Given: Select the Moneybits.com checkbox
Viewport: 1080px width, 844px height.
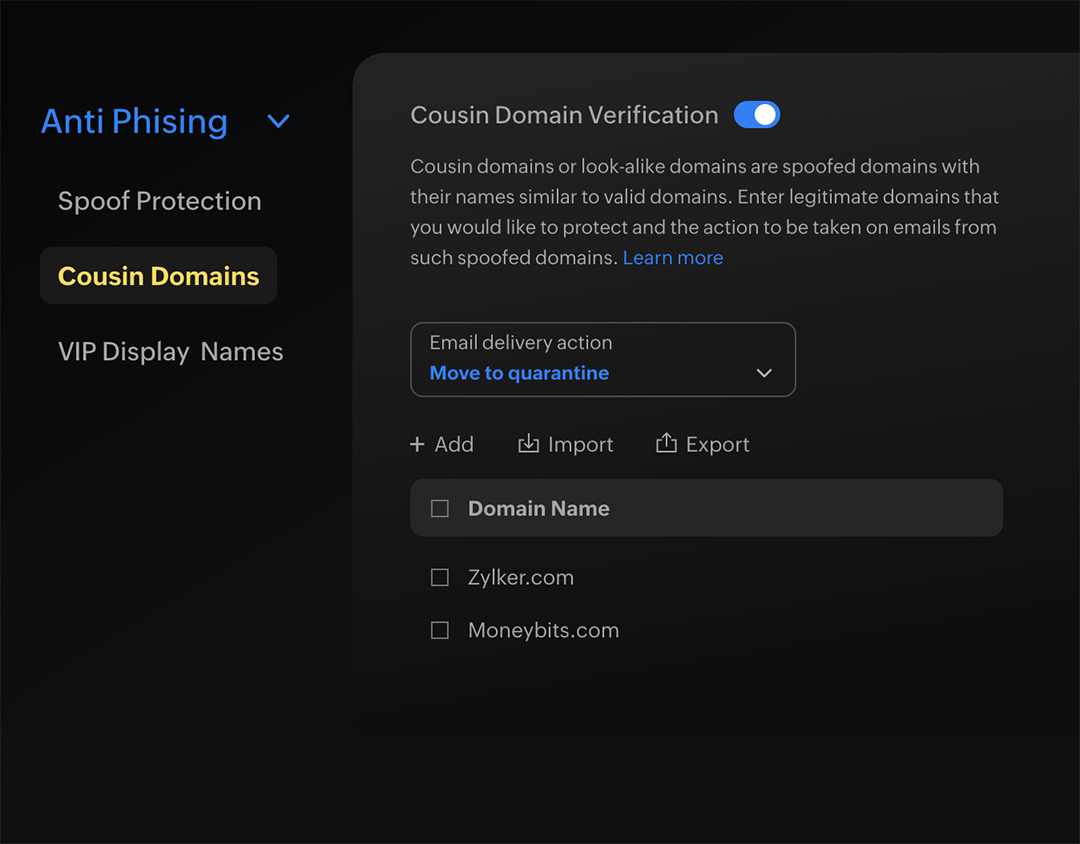Looking at the screenshot, I should pos(439,631).
